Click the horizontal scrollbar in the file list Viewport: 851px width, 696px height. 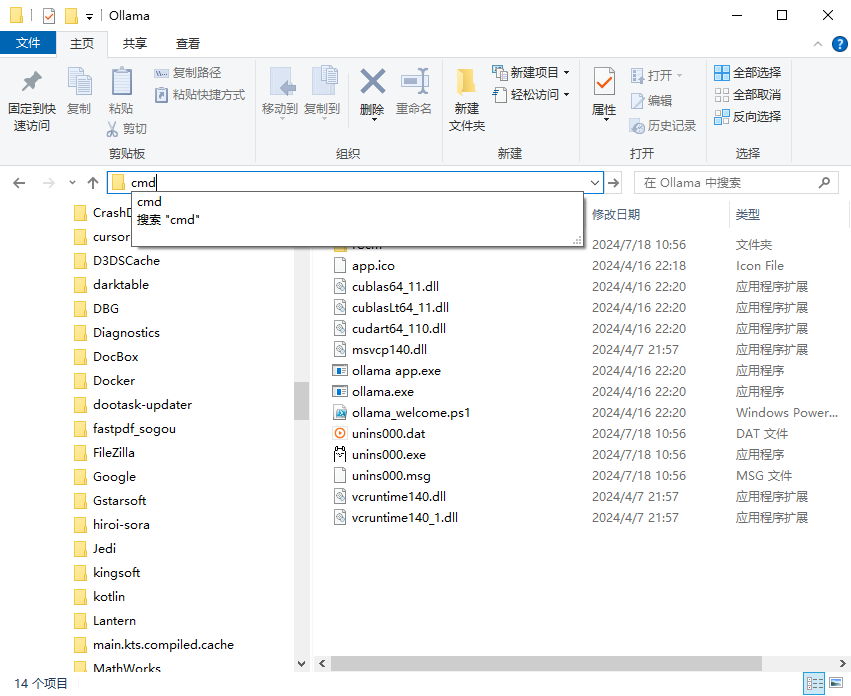point(545,663)
